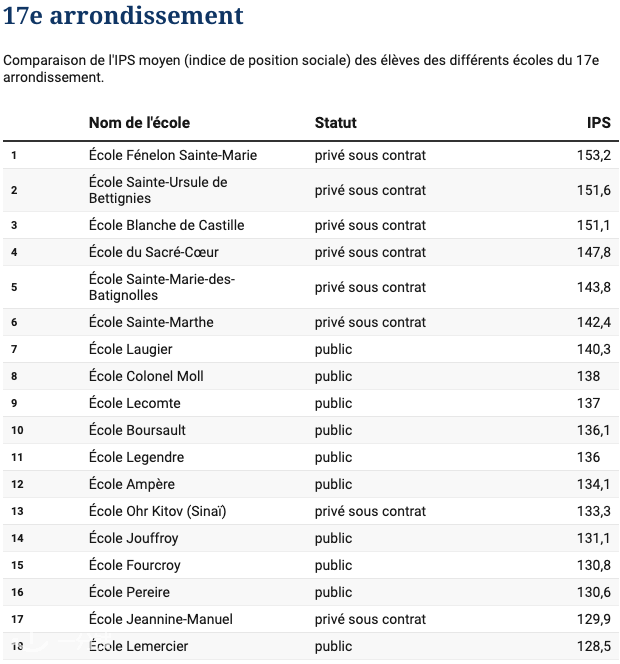Click on École Blanche de Castille
This screenshot has height=664, width=620.
(166, 225)
